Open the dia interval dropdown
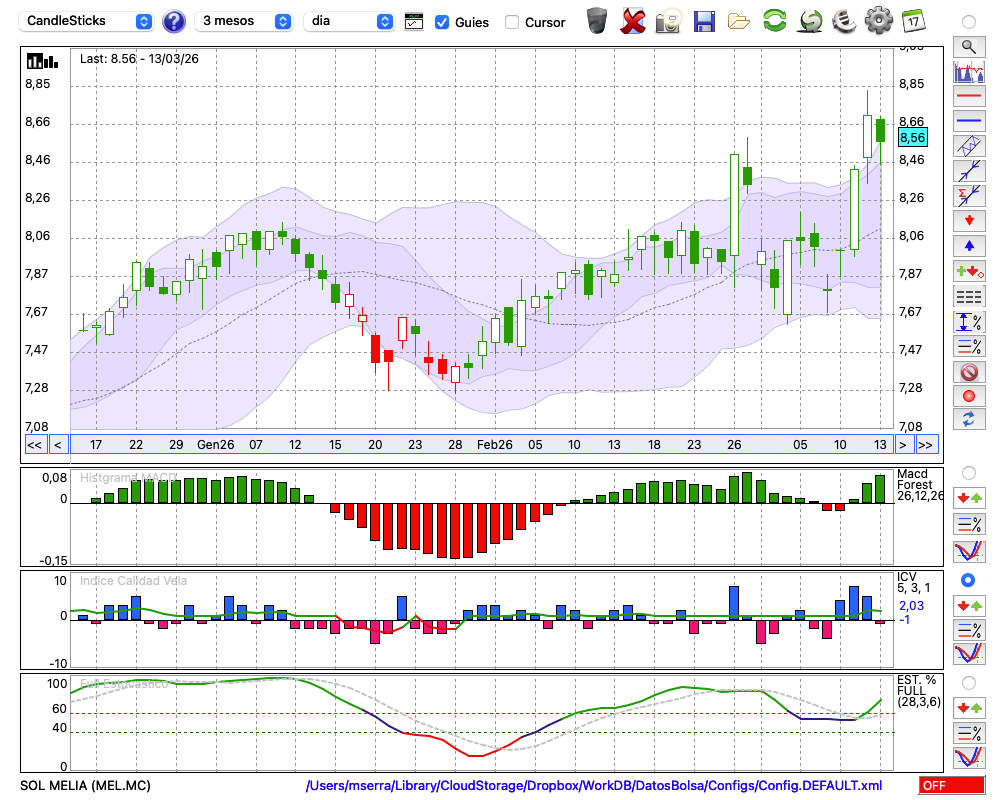1000x800 pixels. coord(350,21)
